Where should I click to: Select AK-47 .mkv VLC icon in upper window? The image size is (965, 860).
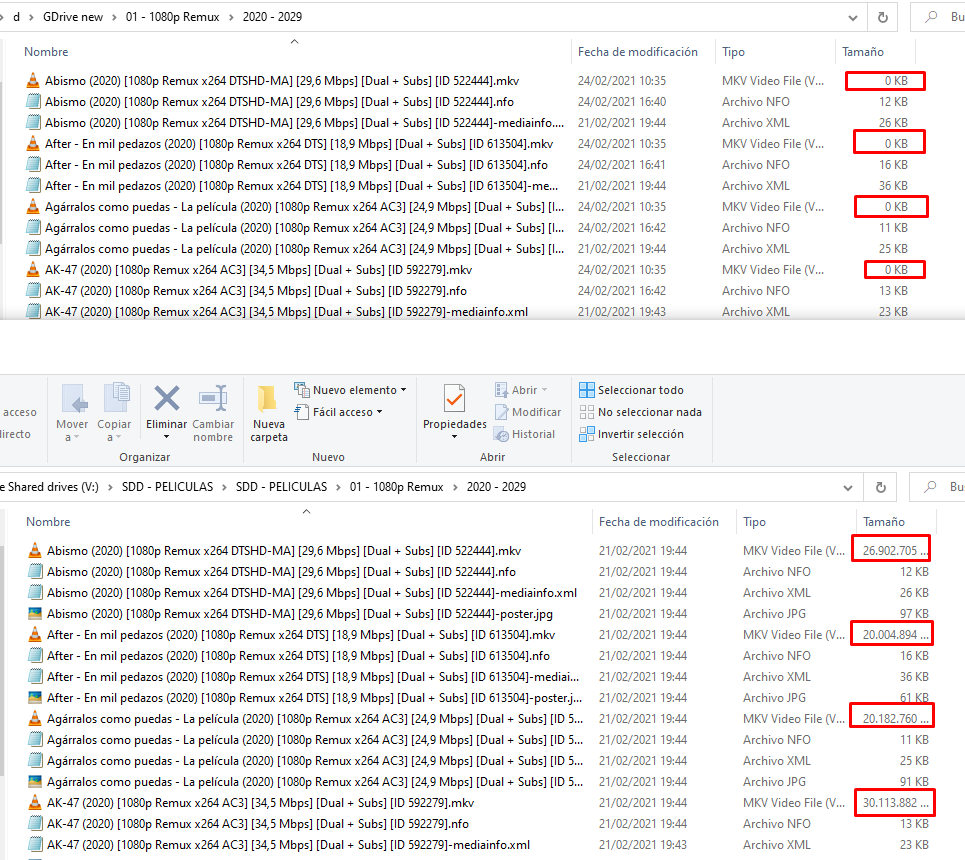coord(33,270)
